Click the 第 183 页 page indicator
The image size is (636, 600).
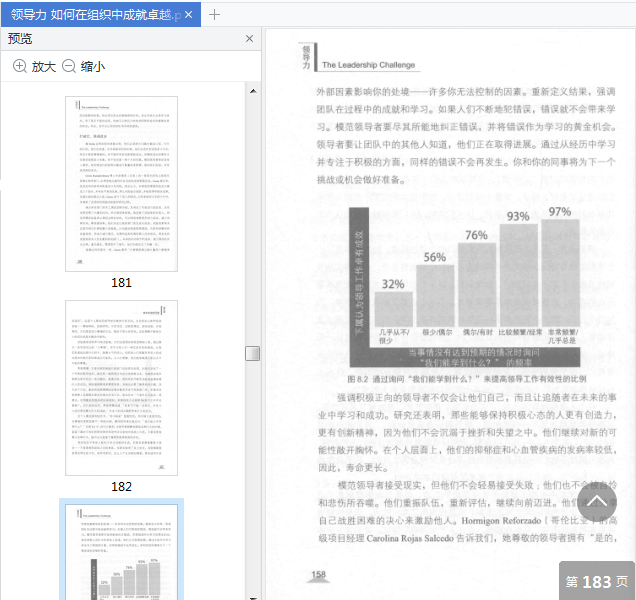(597, 581)
